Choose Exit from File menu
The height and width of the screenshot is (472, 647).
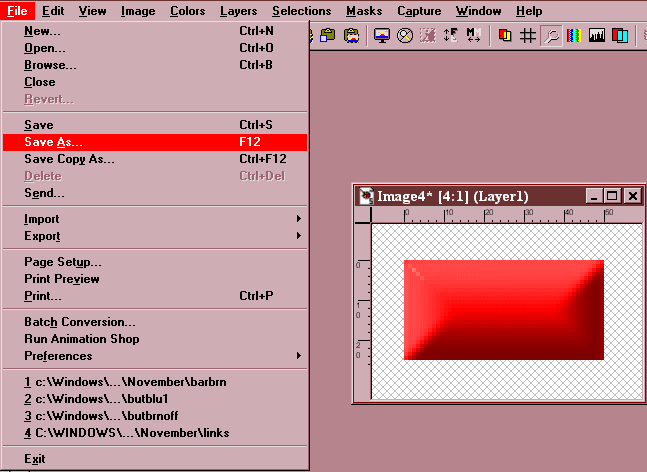[155, 459]
